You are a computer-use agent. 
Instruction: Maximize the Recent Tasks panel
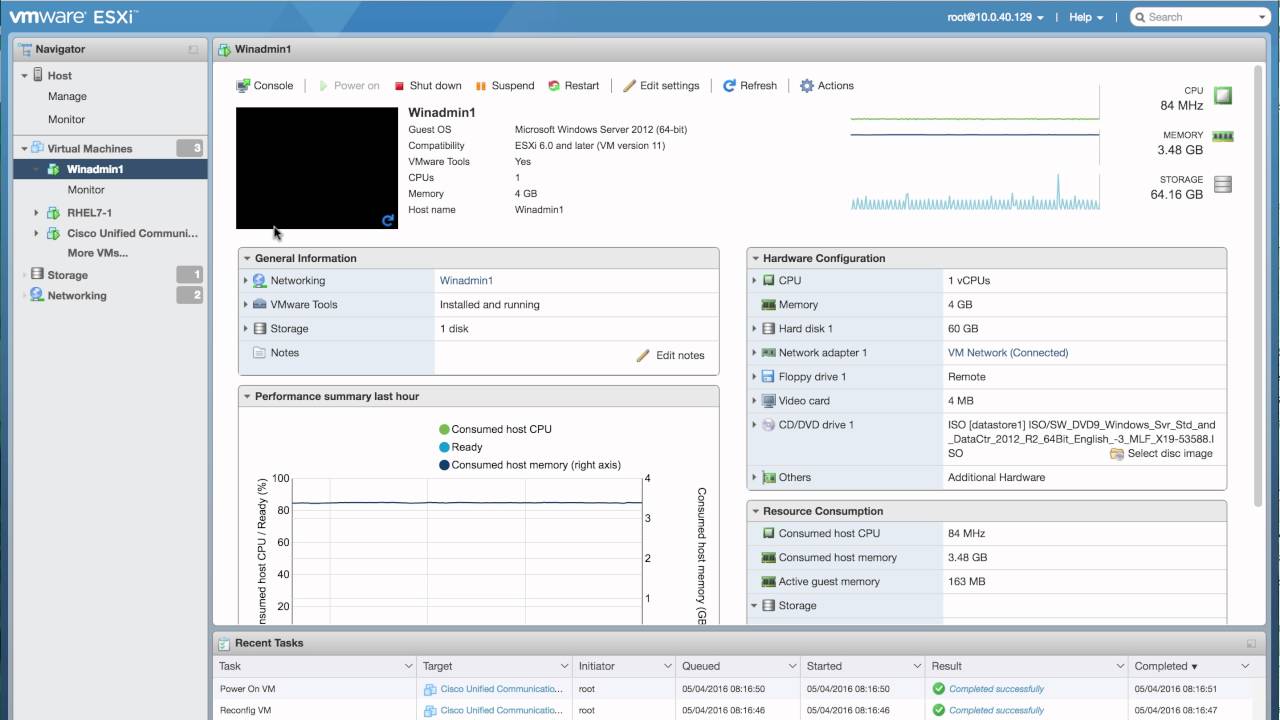click(1251, 644)
